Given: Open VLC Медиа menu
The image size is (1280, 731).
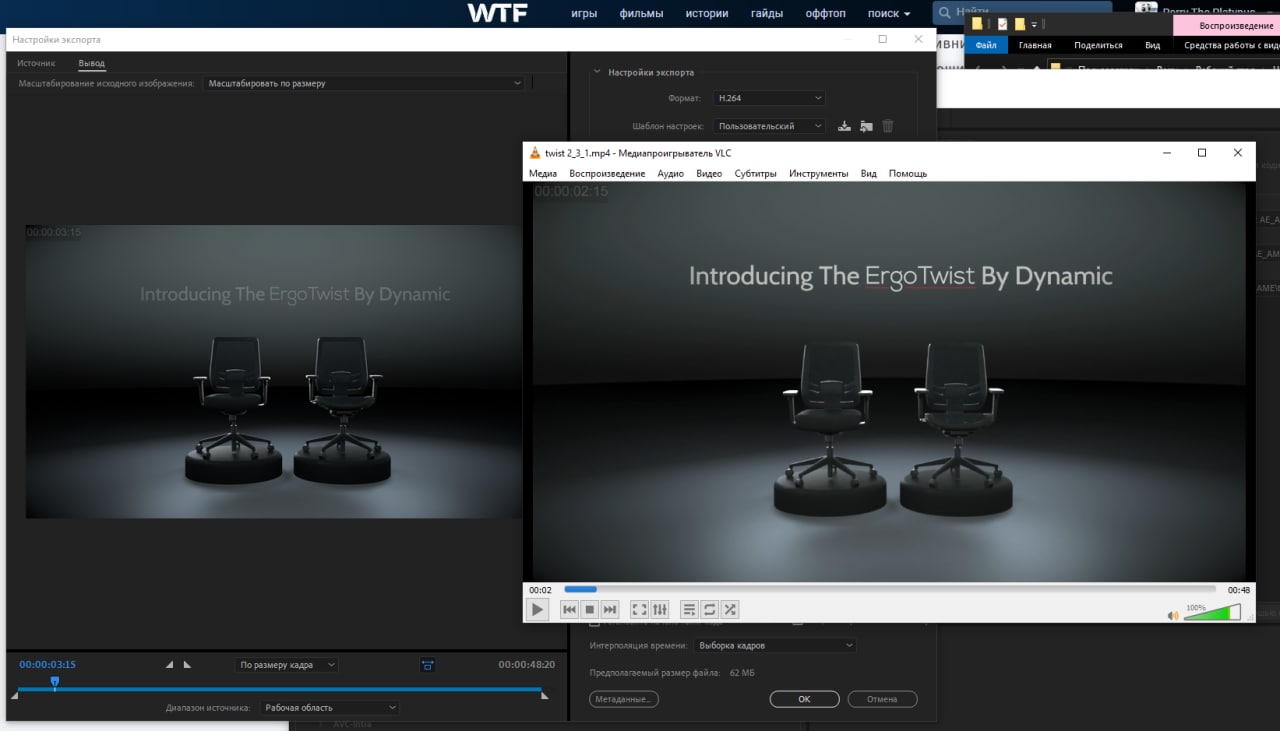Looking at the screenshot, I should click(x=543, y=173).
